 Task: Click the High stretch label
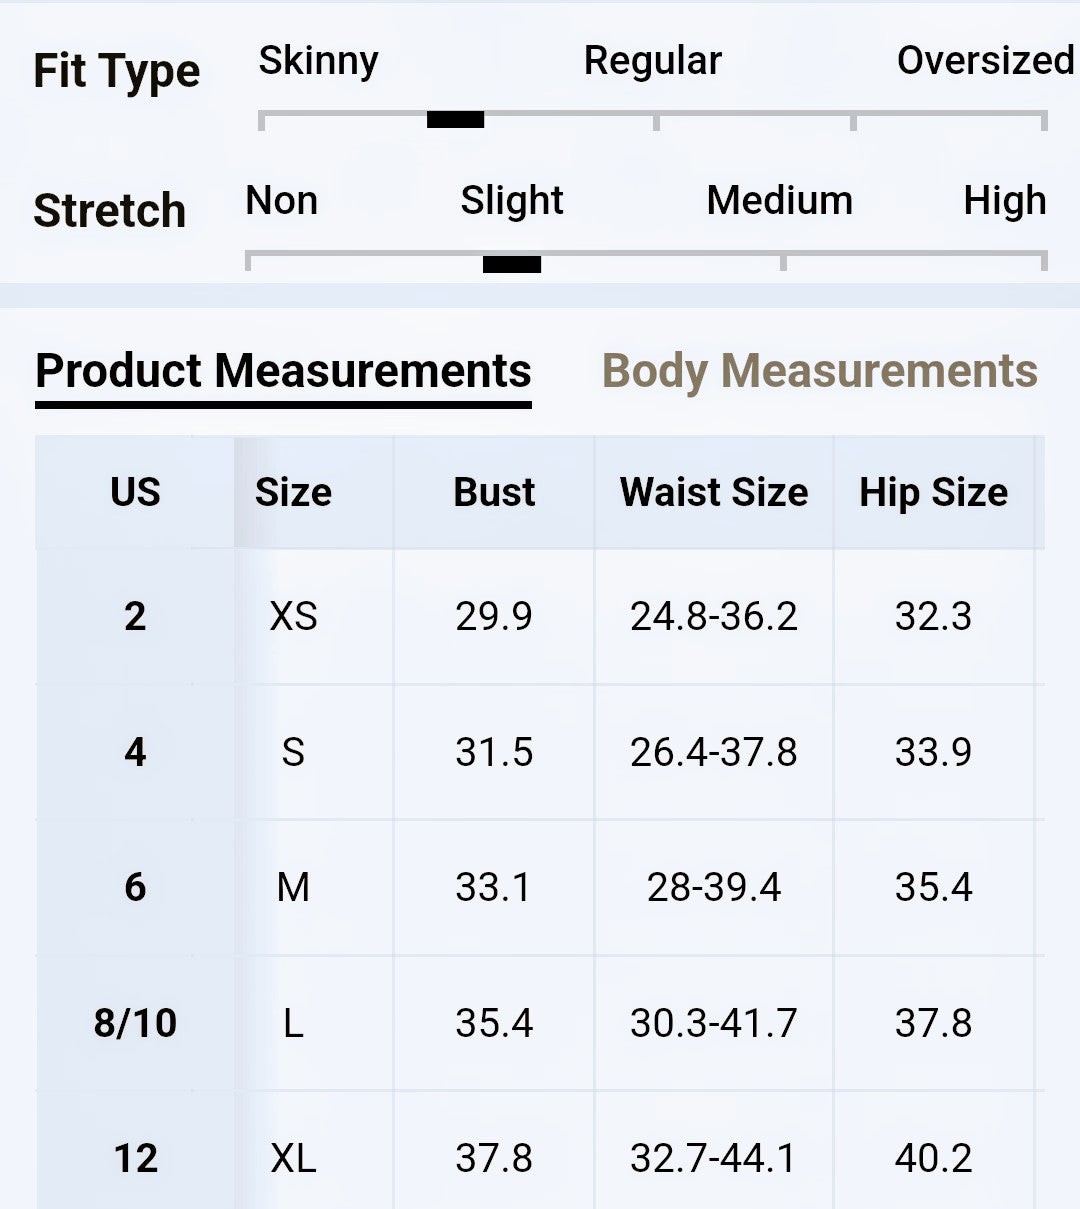(1004, 201)
